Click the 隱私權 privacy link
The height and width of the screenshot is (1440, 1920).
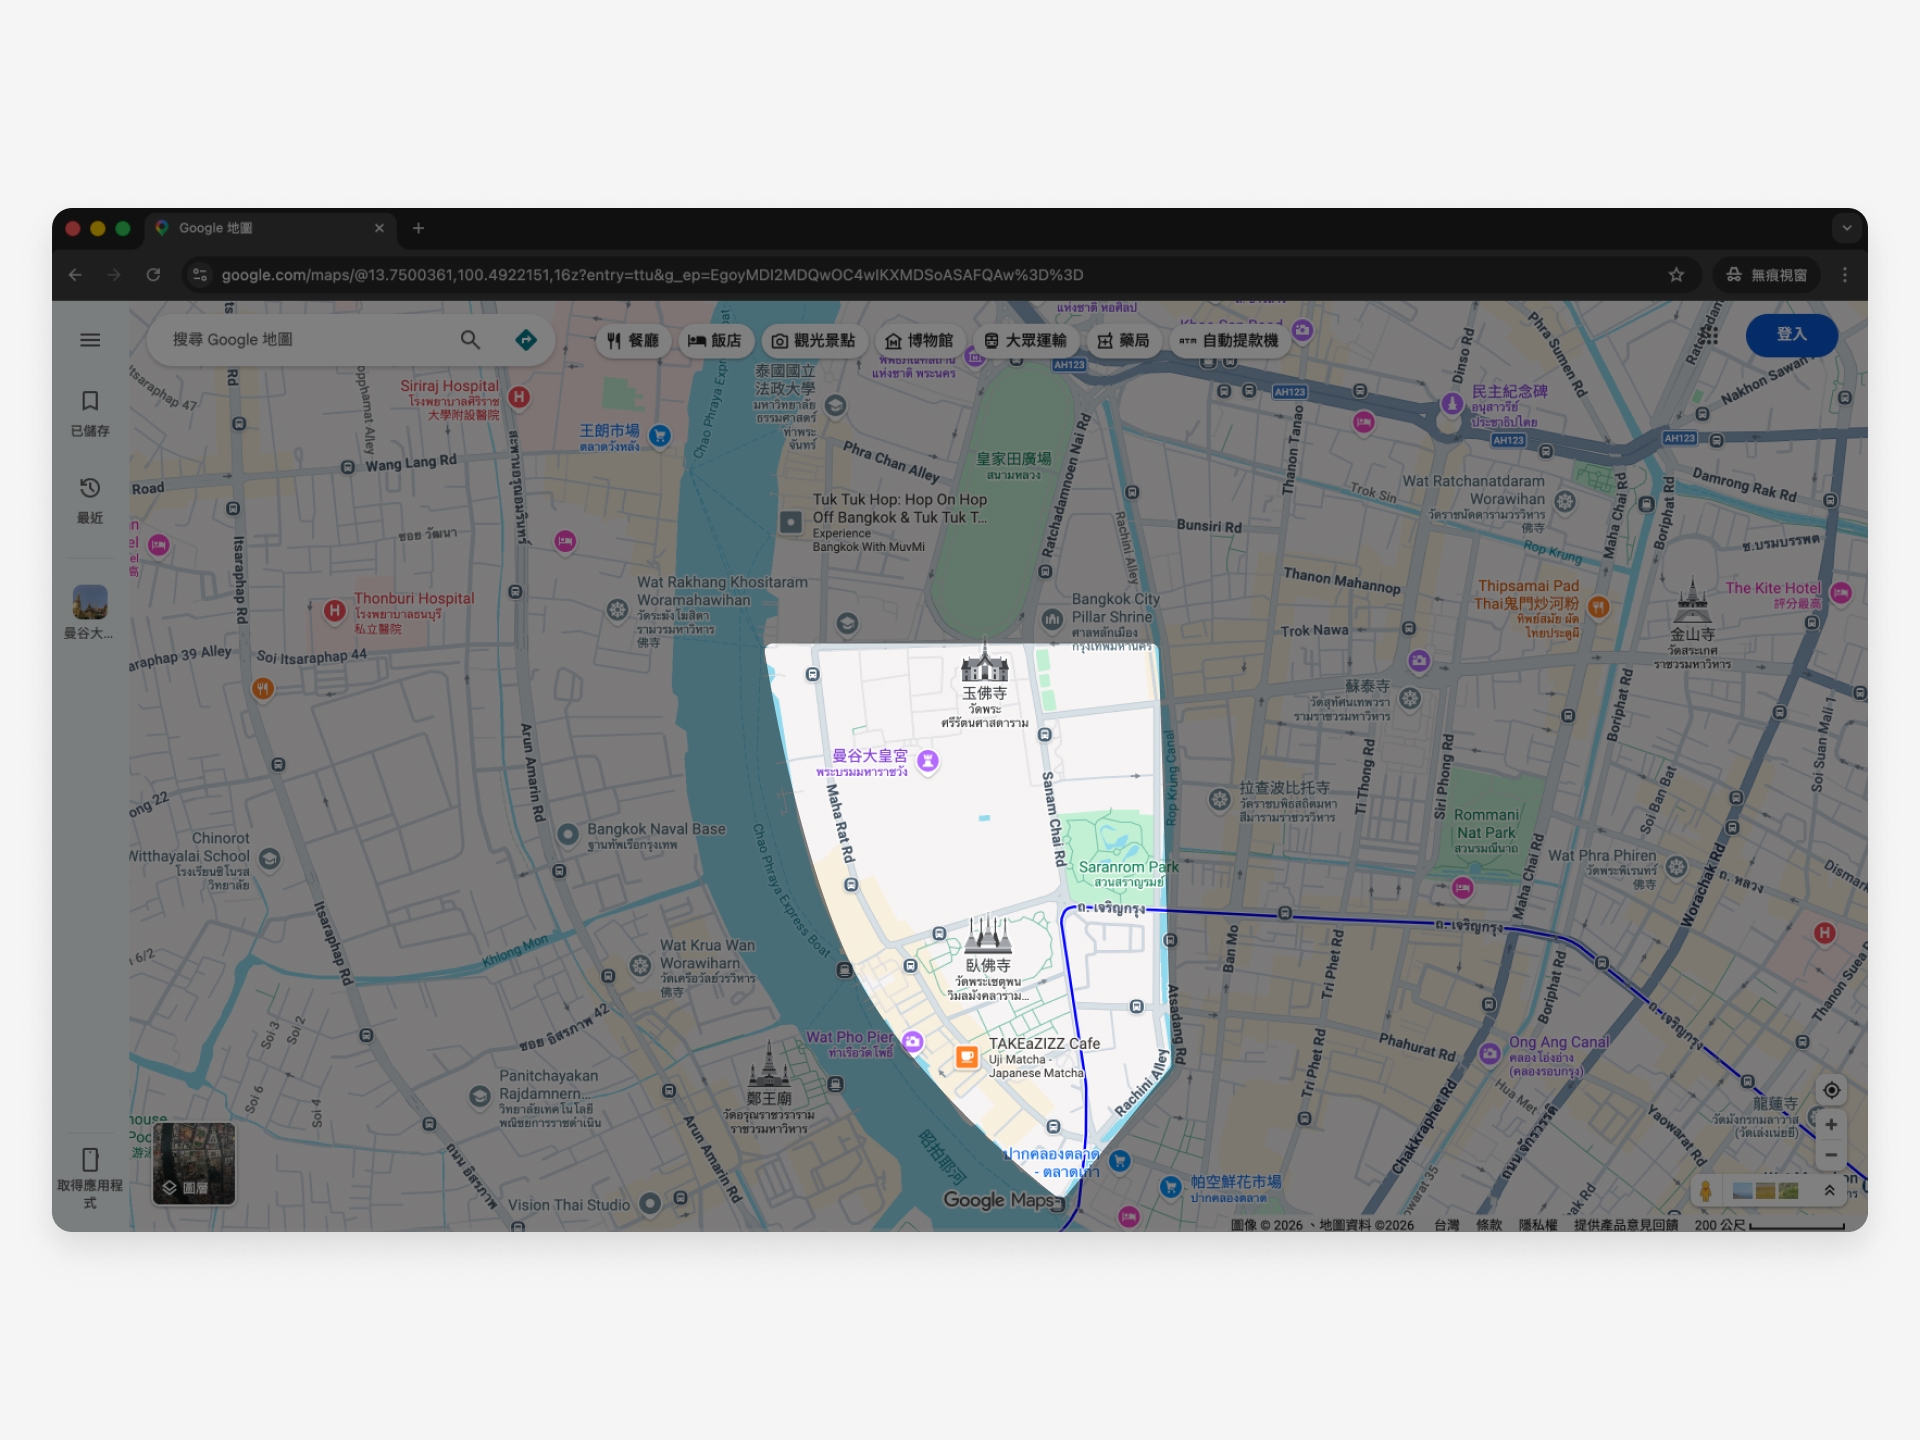1538,1225
